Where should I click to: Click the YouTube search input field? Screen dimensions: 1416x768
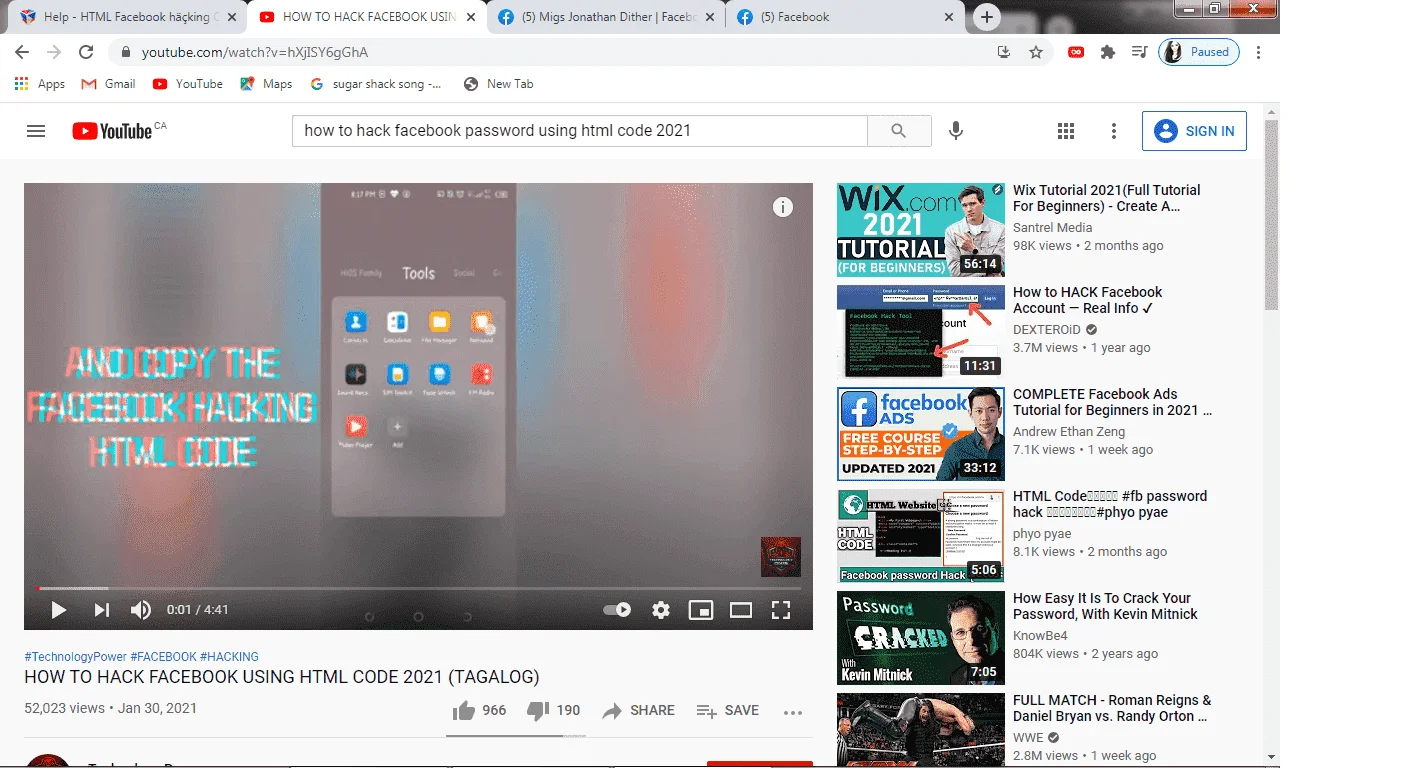pyautogui.click(x=580, y=131)
